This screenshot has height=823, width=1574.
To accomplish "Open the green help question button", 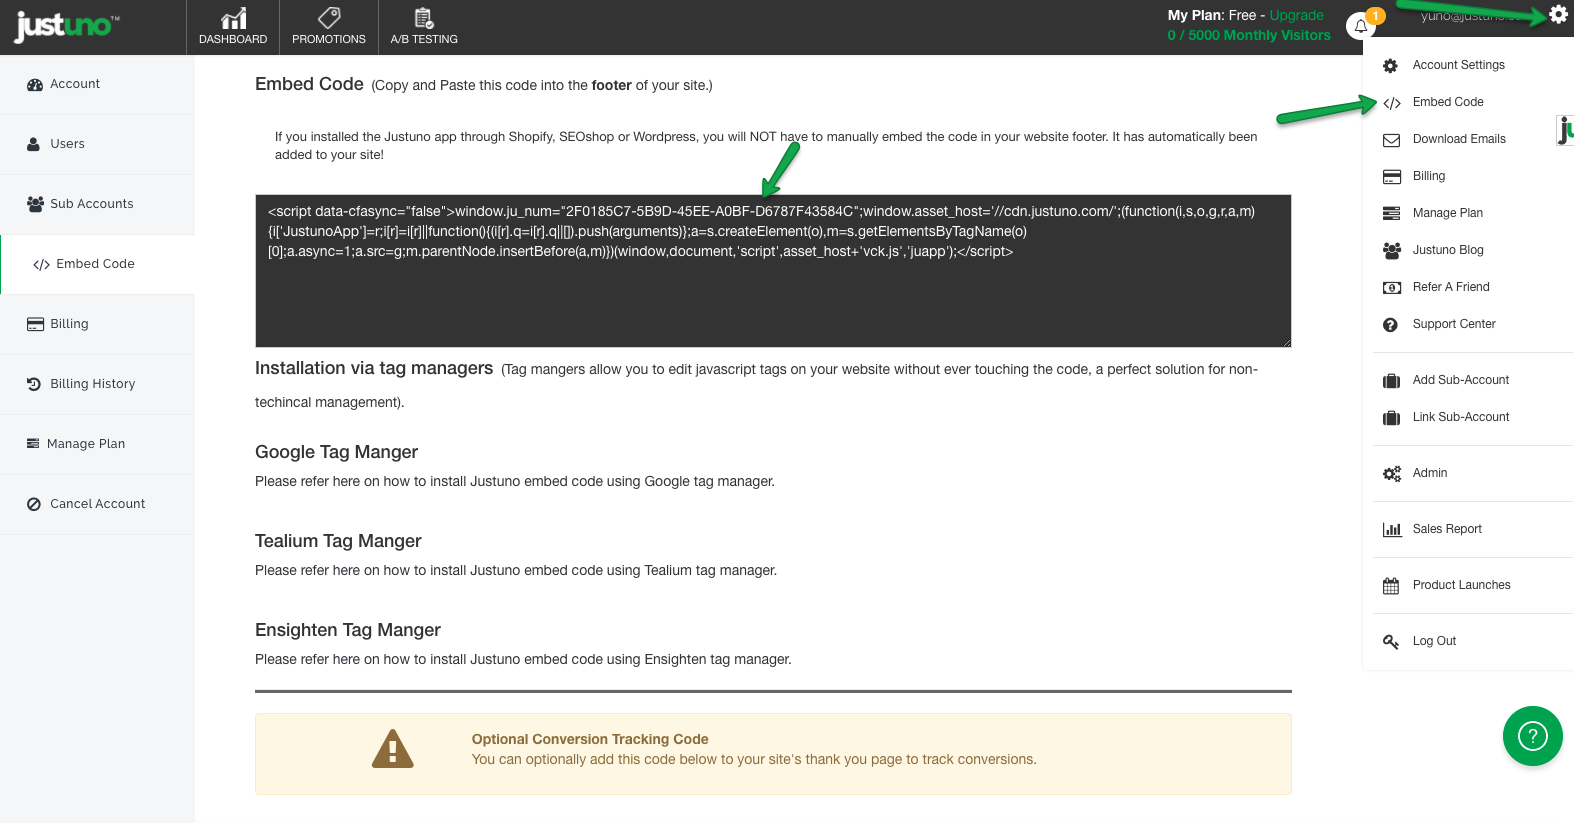I will [x=1532, y=736].
